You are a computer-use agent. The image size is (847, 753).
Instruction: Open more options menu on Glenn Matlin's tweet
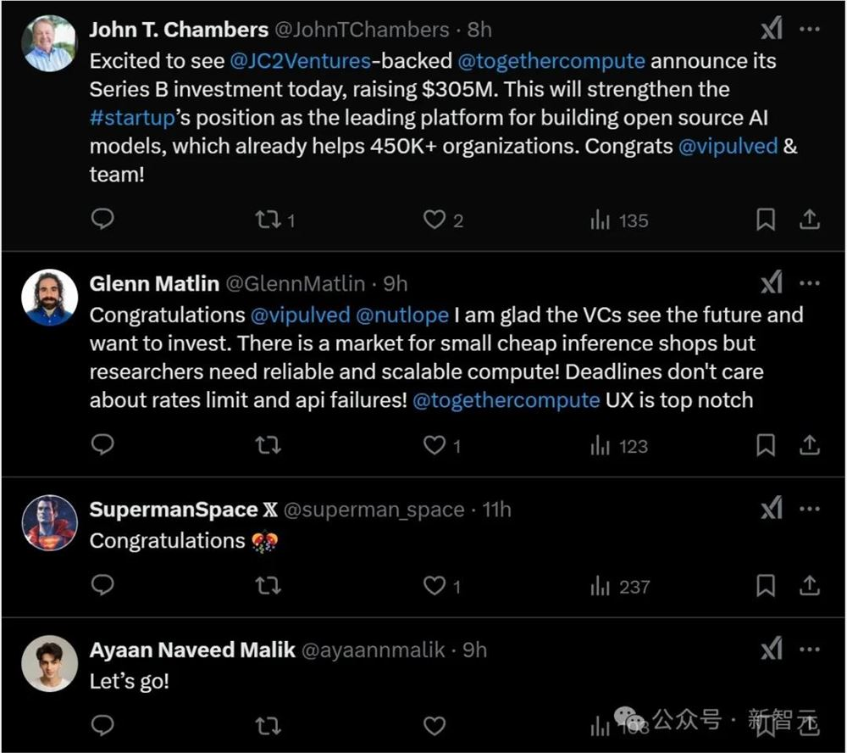tap(809, 284)
